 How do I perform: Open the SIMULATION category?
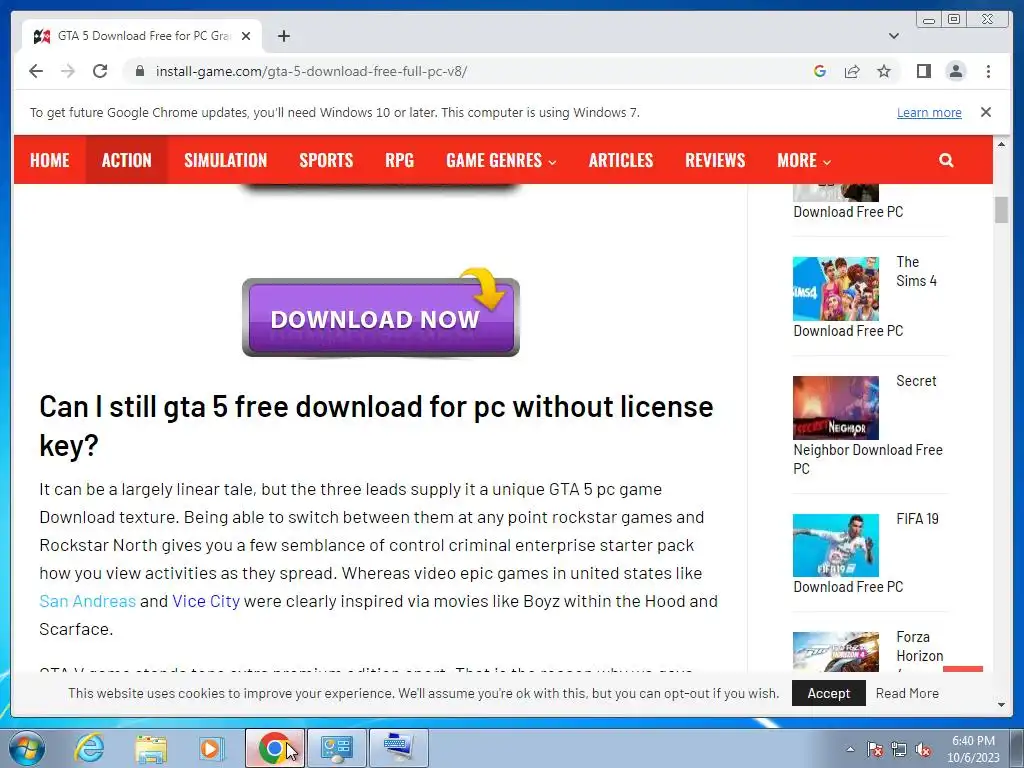[226, 160]
